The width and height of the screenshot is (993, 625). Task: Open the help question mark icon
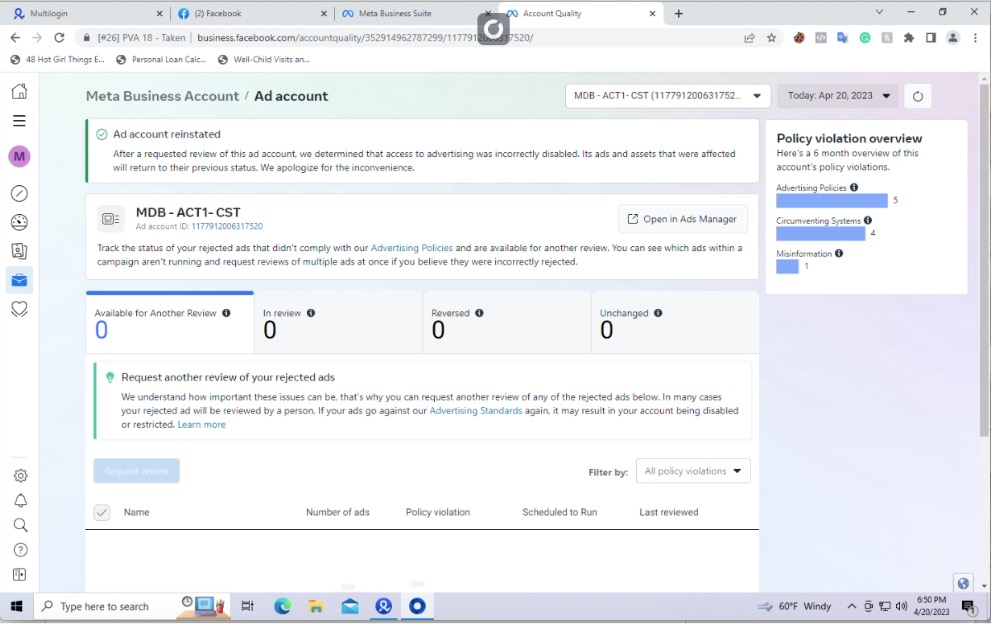click(x=20, y=550)
